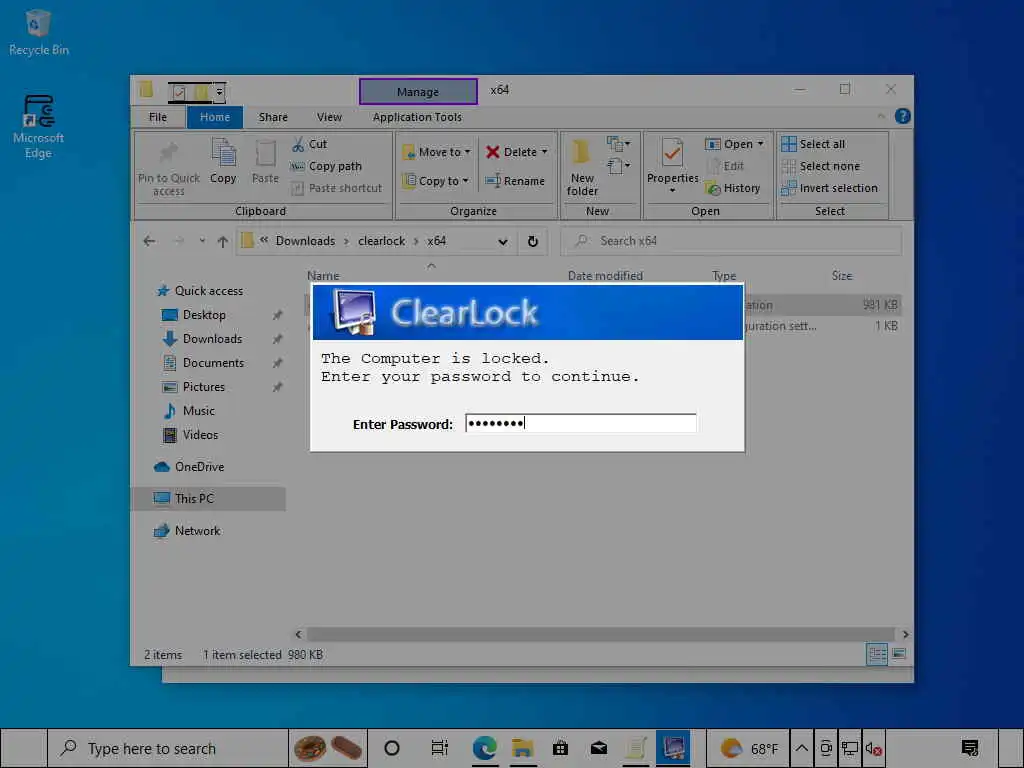Expand the Open button dropdown
The width and height of the screenshot is (1024, 768).
coord(761,144)
